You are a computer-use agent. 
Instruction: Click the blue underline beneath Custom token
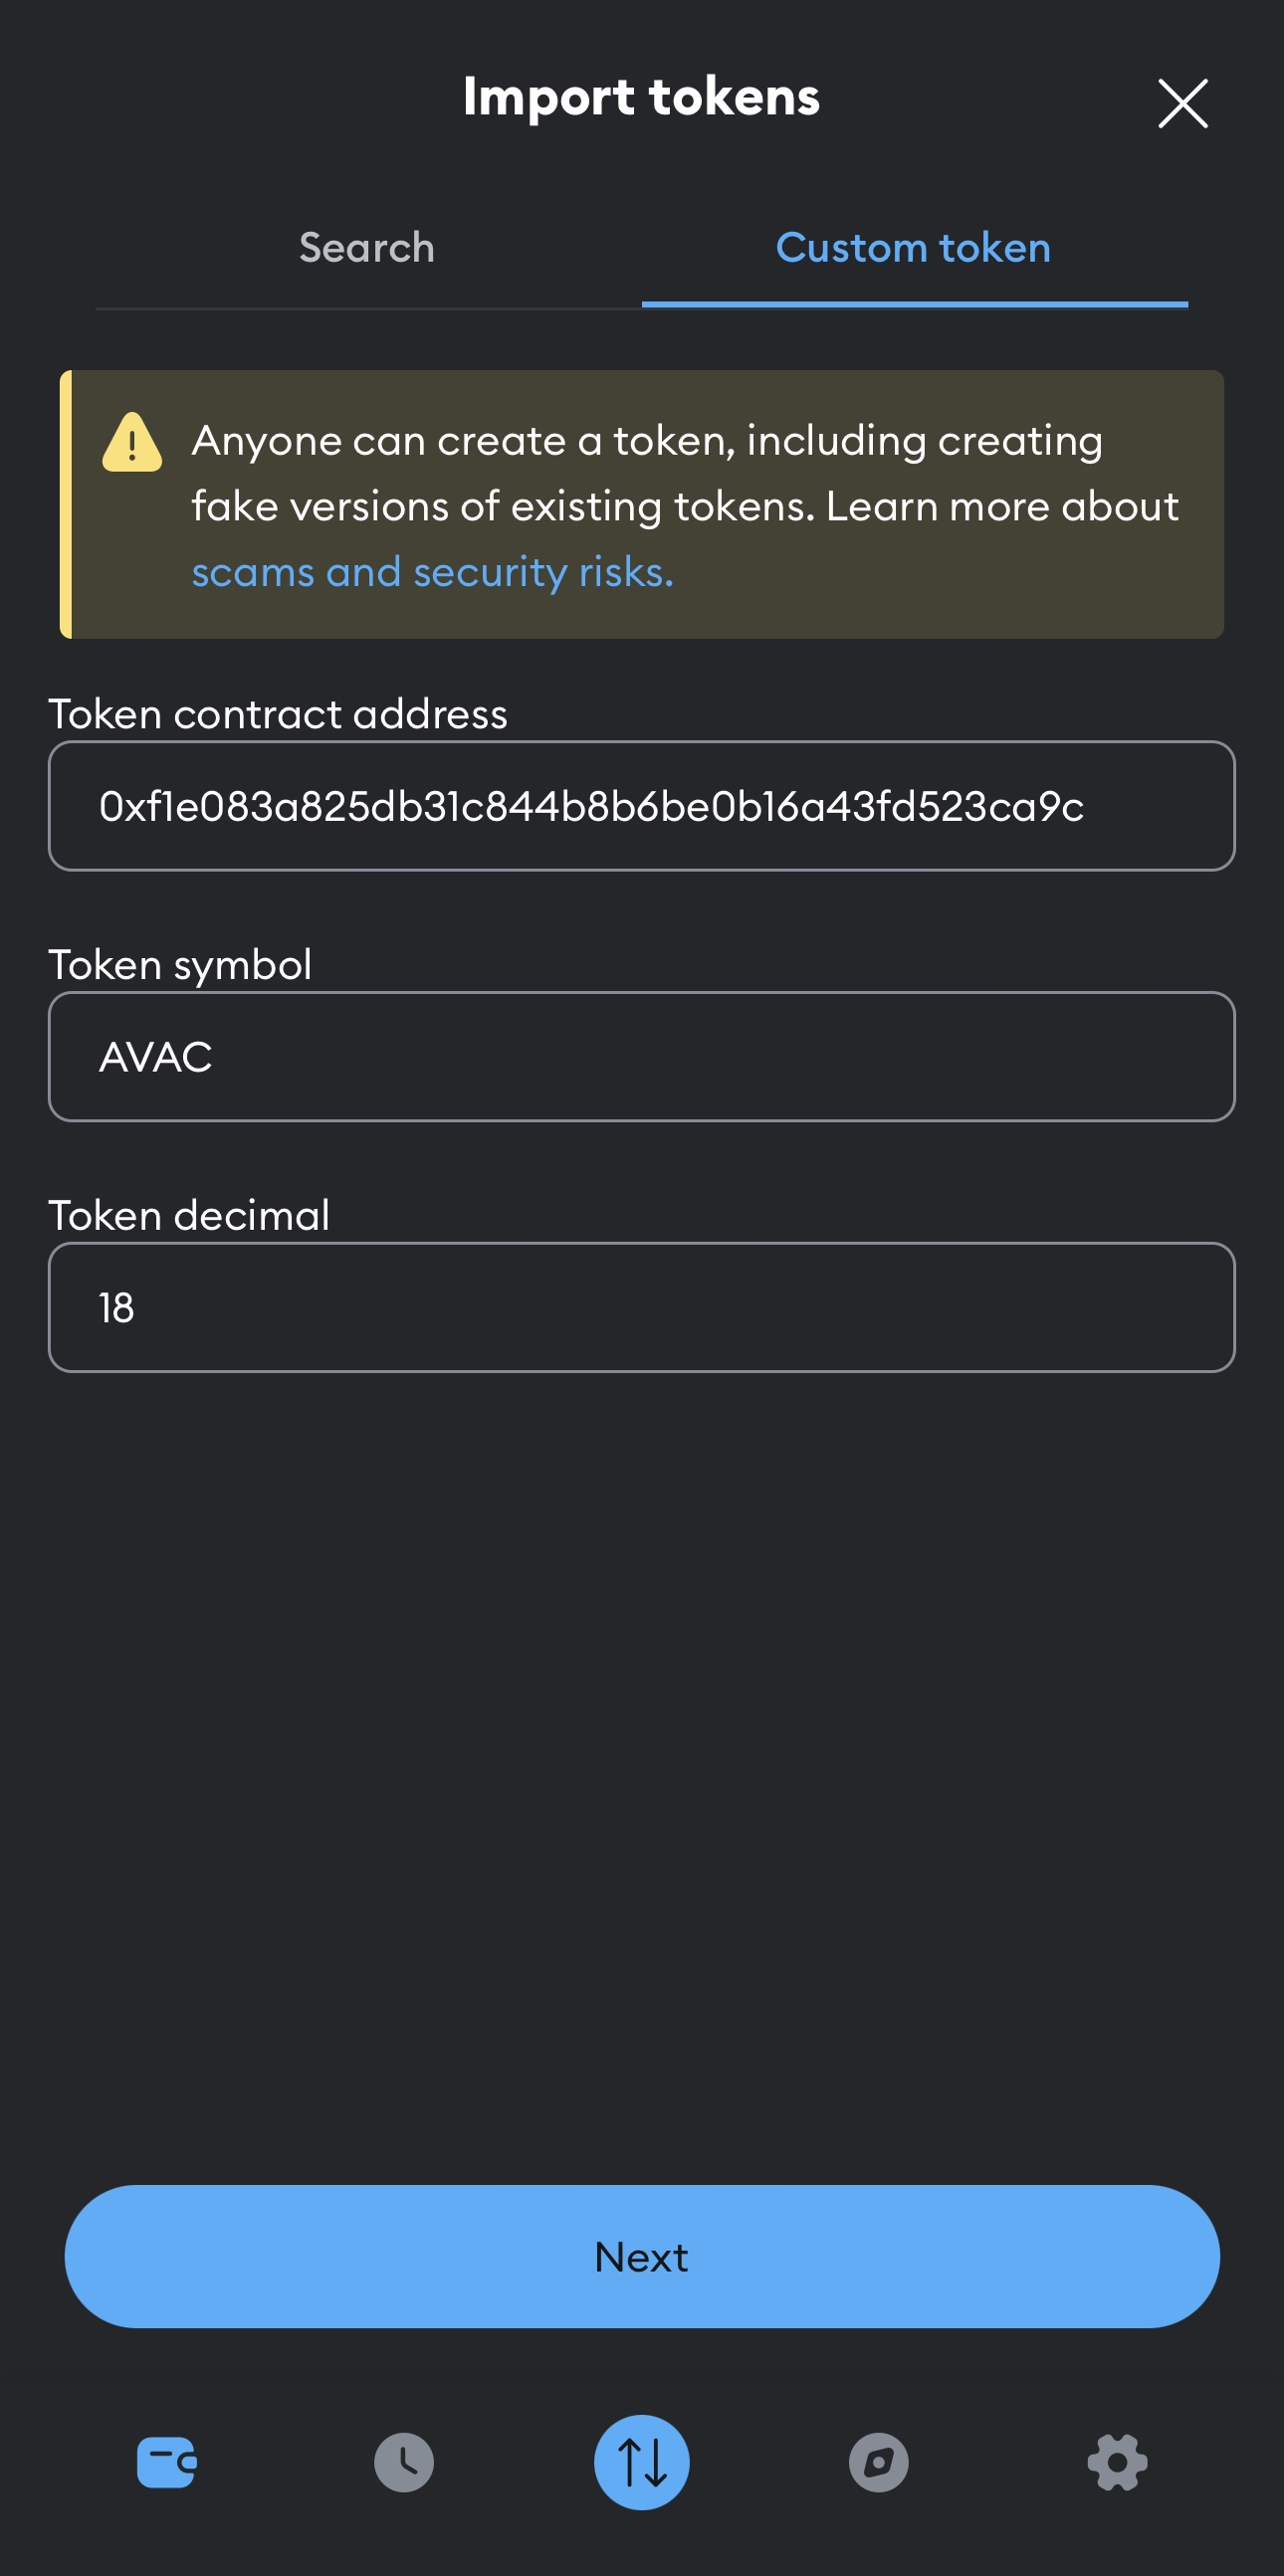click(x=914, y=304)
